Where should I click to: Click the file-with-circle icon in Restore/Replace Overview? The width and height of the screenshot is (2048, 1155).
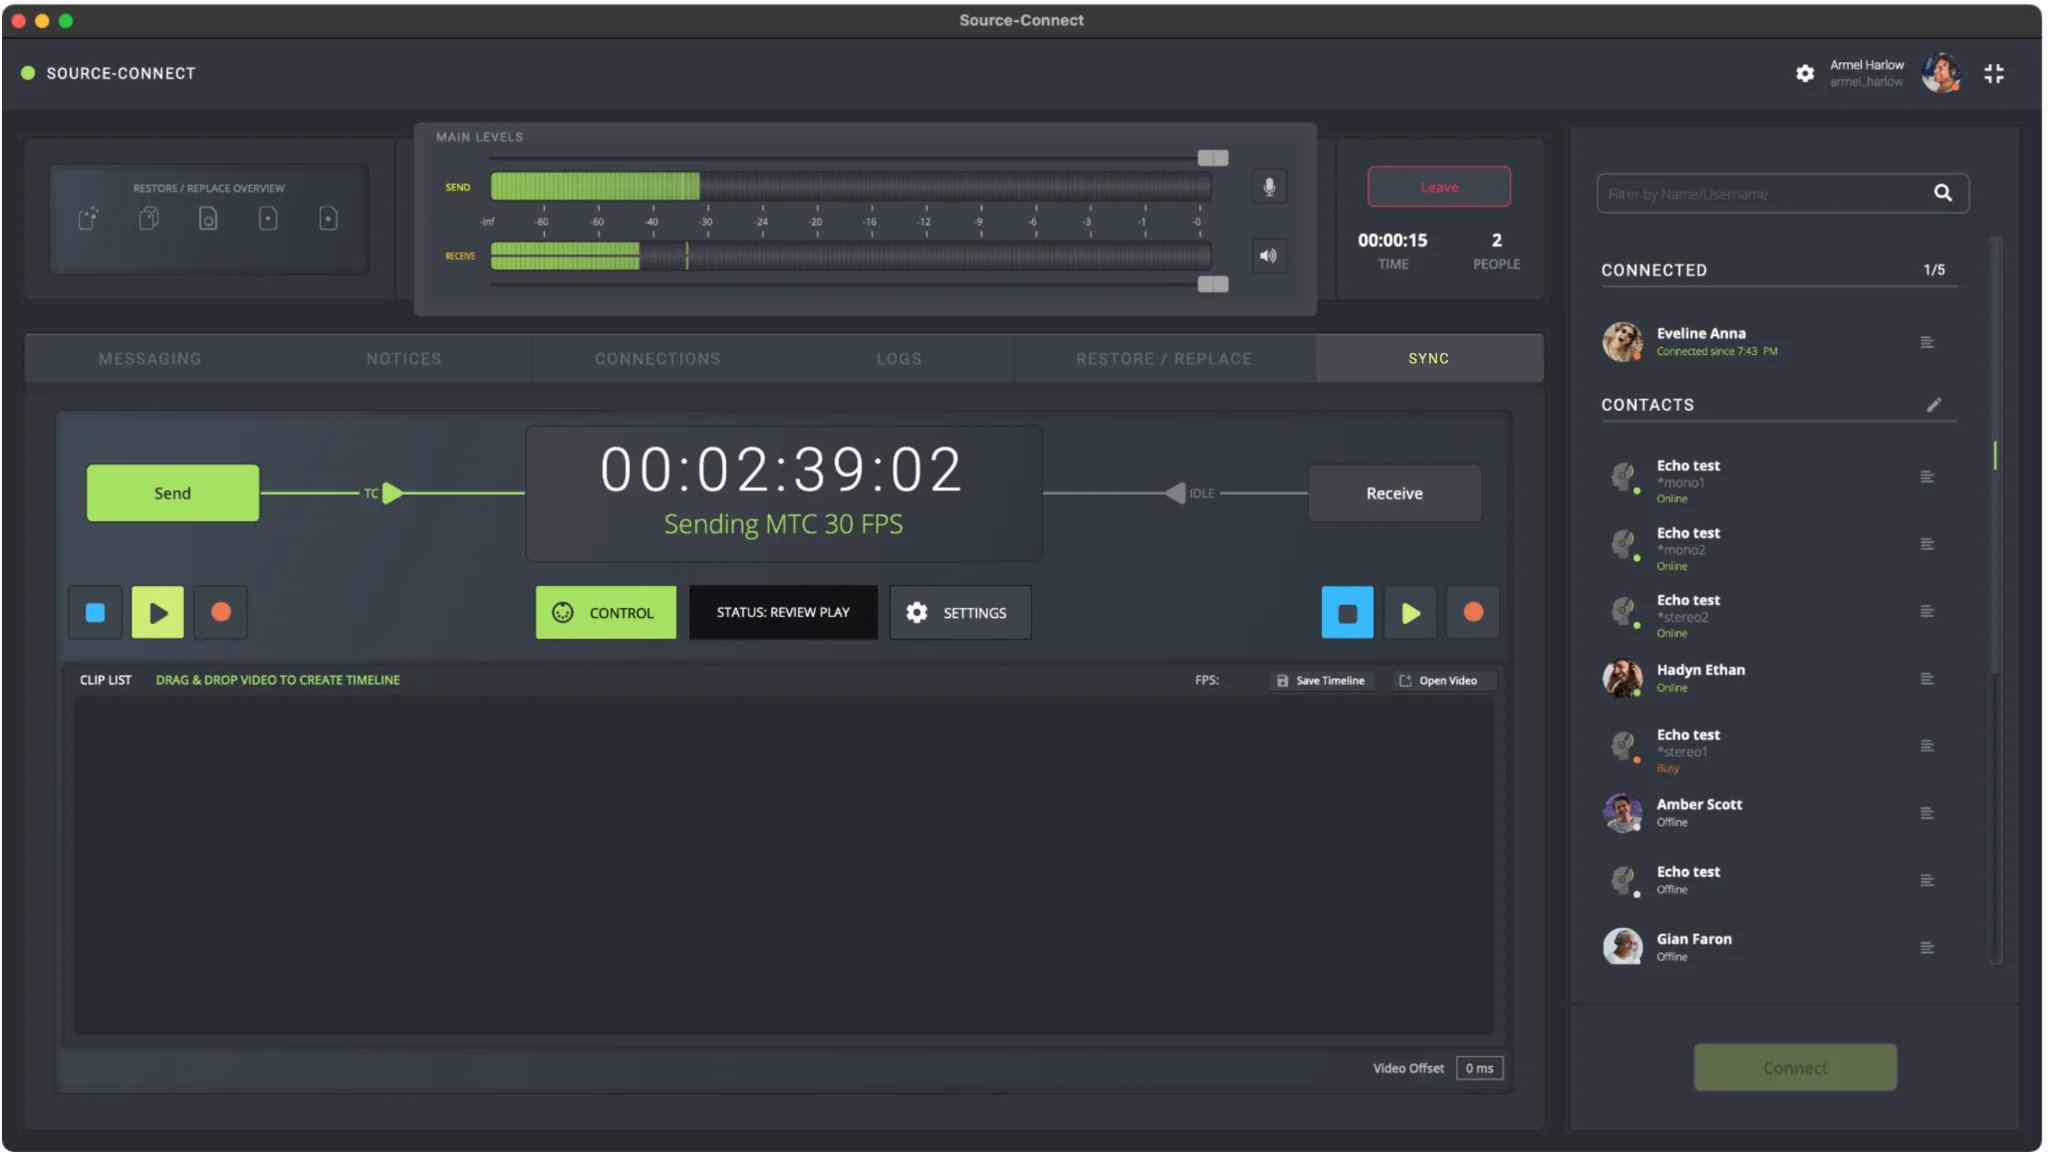[208, 218]
